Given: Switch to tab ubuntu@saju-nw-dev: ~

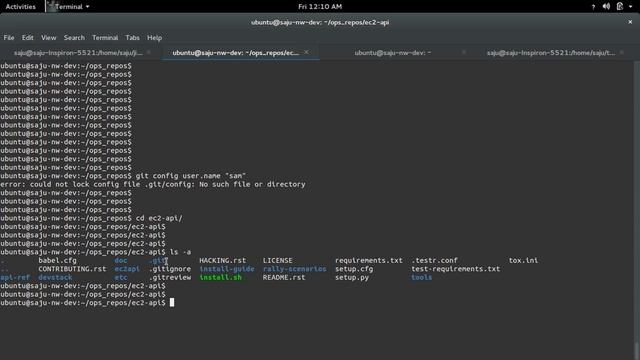Looking at the screenshot, I should [393, 53].
